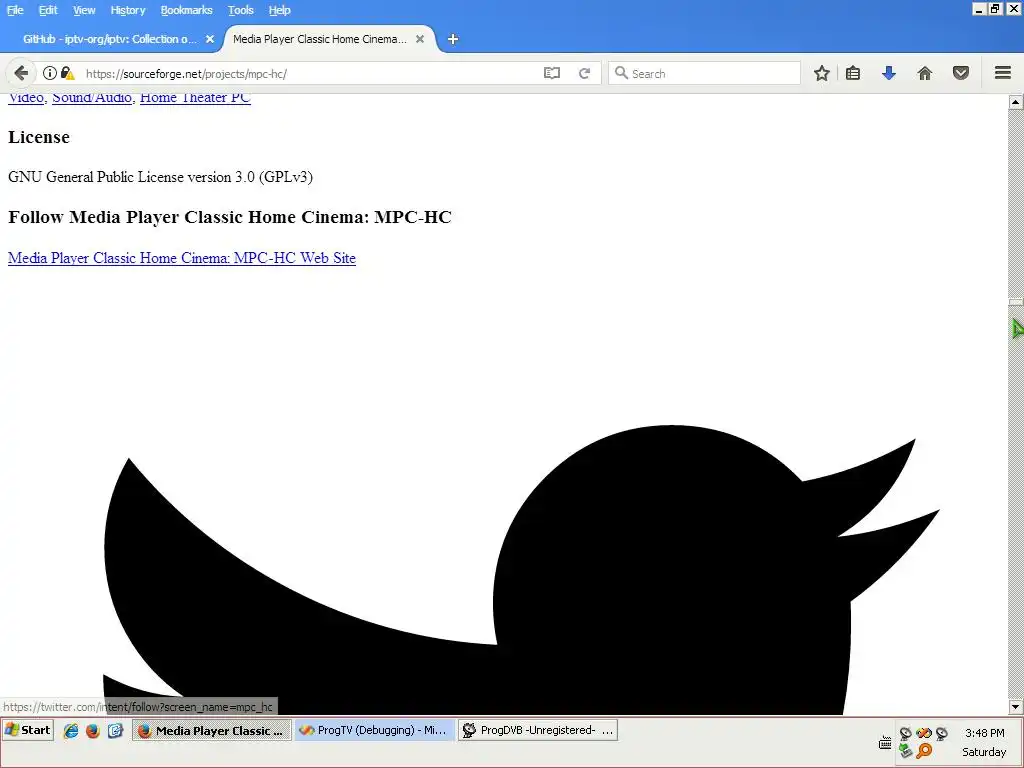
Task: Follow the Sound/Audio category link
Action: point(92,98)
